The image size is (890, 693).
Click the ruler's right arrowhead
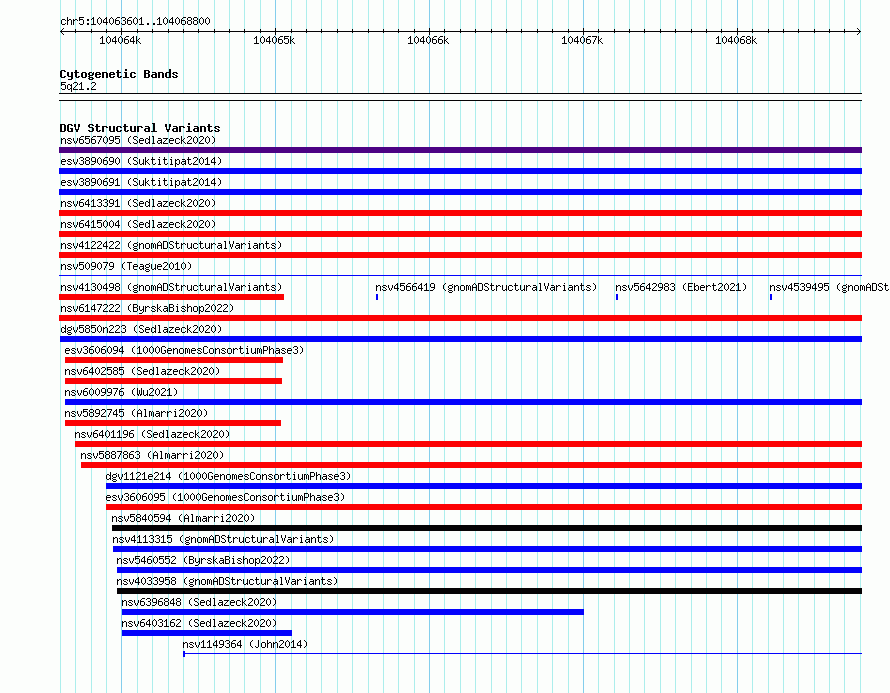(x=859, y=31)
